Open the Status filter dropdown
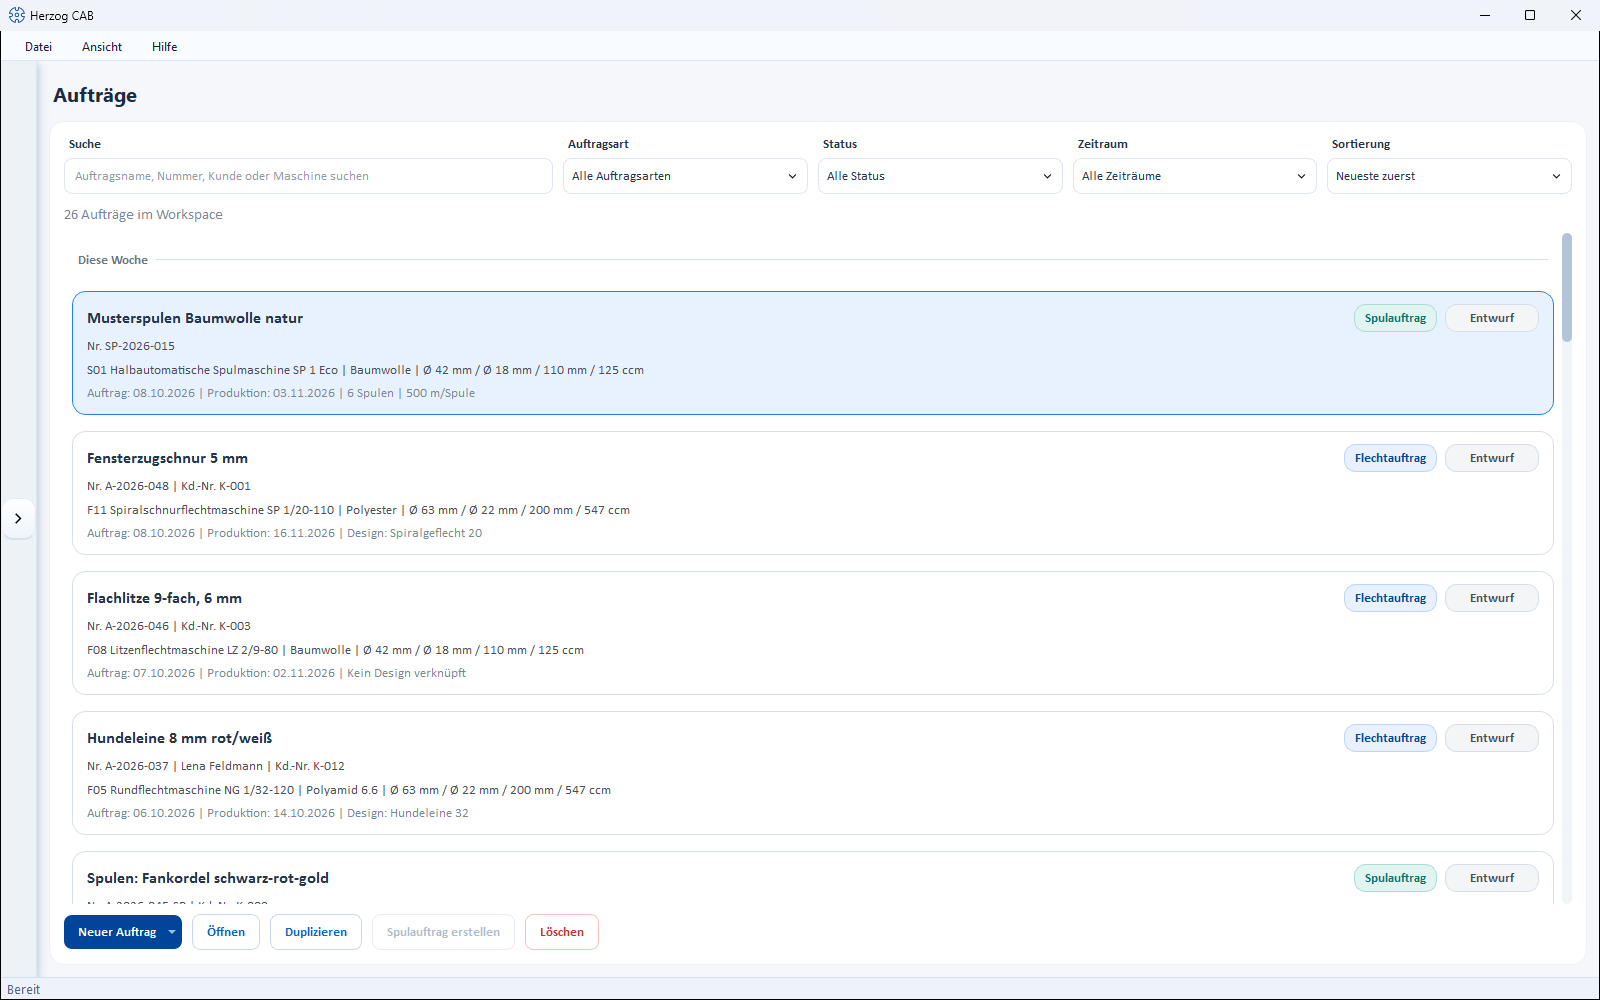The width and height of the screenshot is (1600, 1000). 940,176
